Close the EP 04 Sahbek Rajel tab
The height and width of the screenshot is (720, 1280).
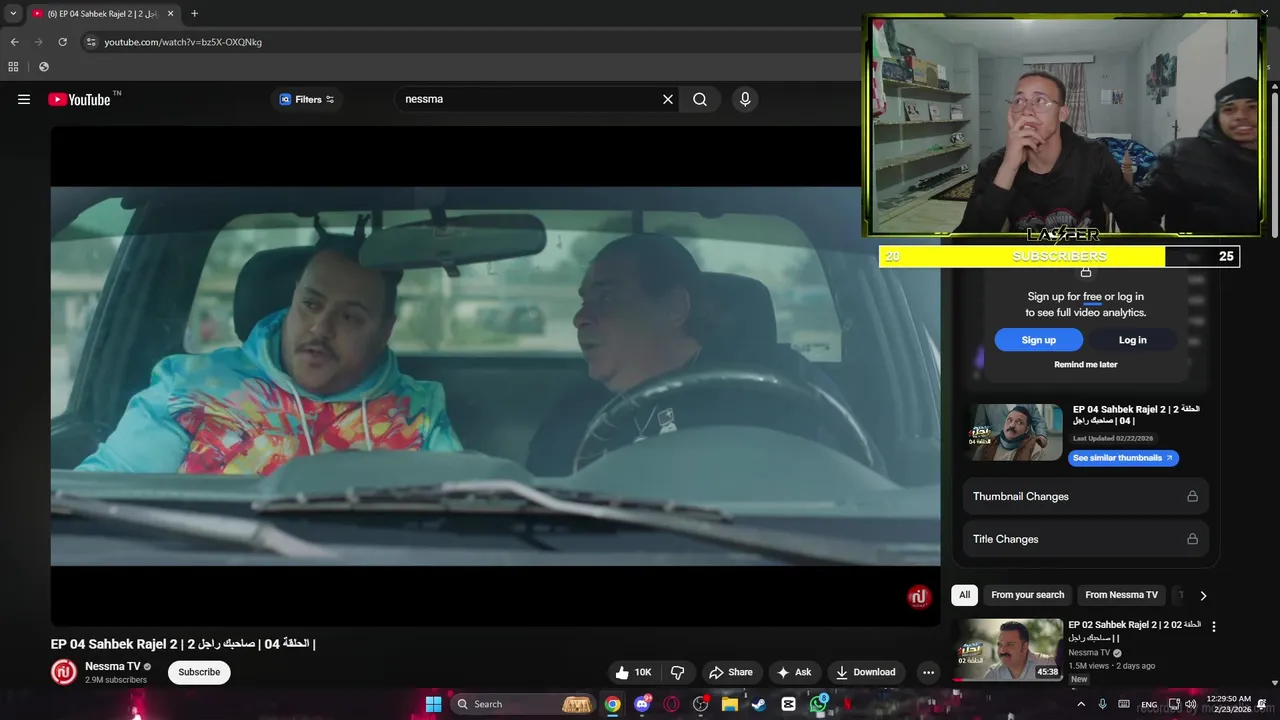170,14
